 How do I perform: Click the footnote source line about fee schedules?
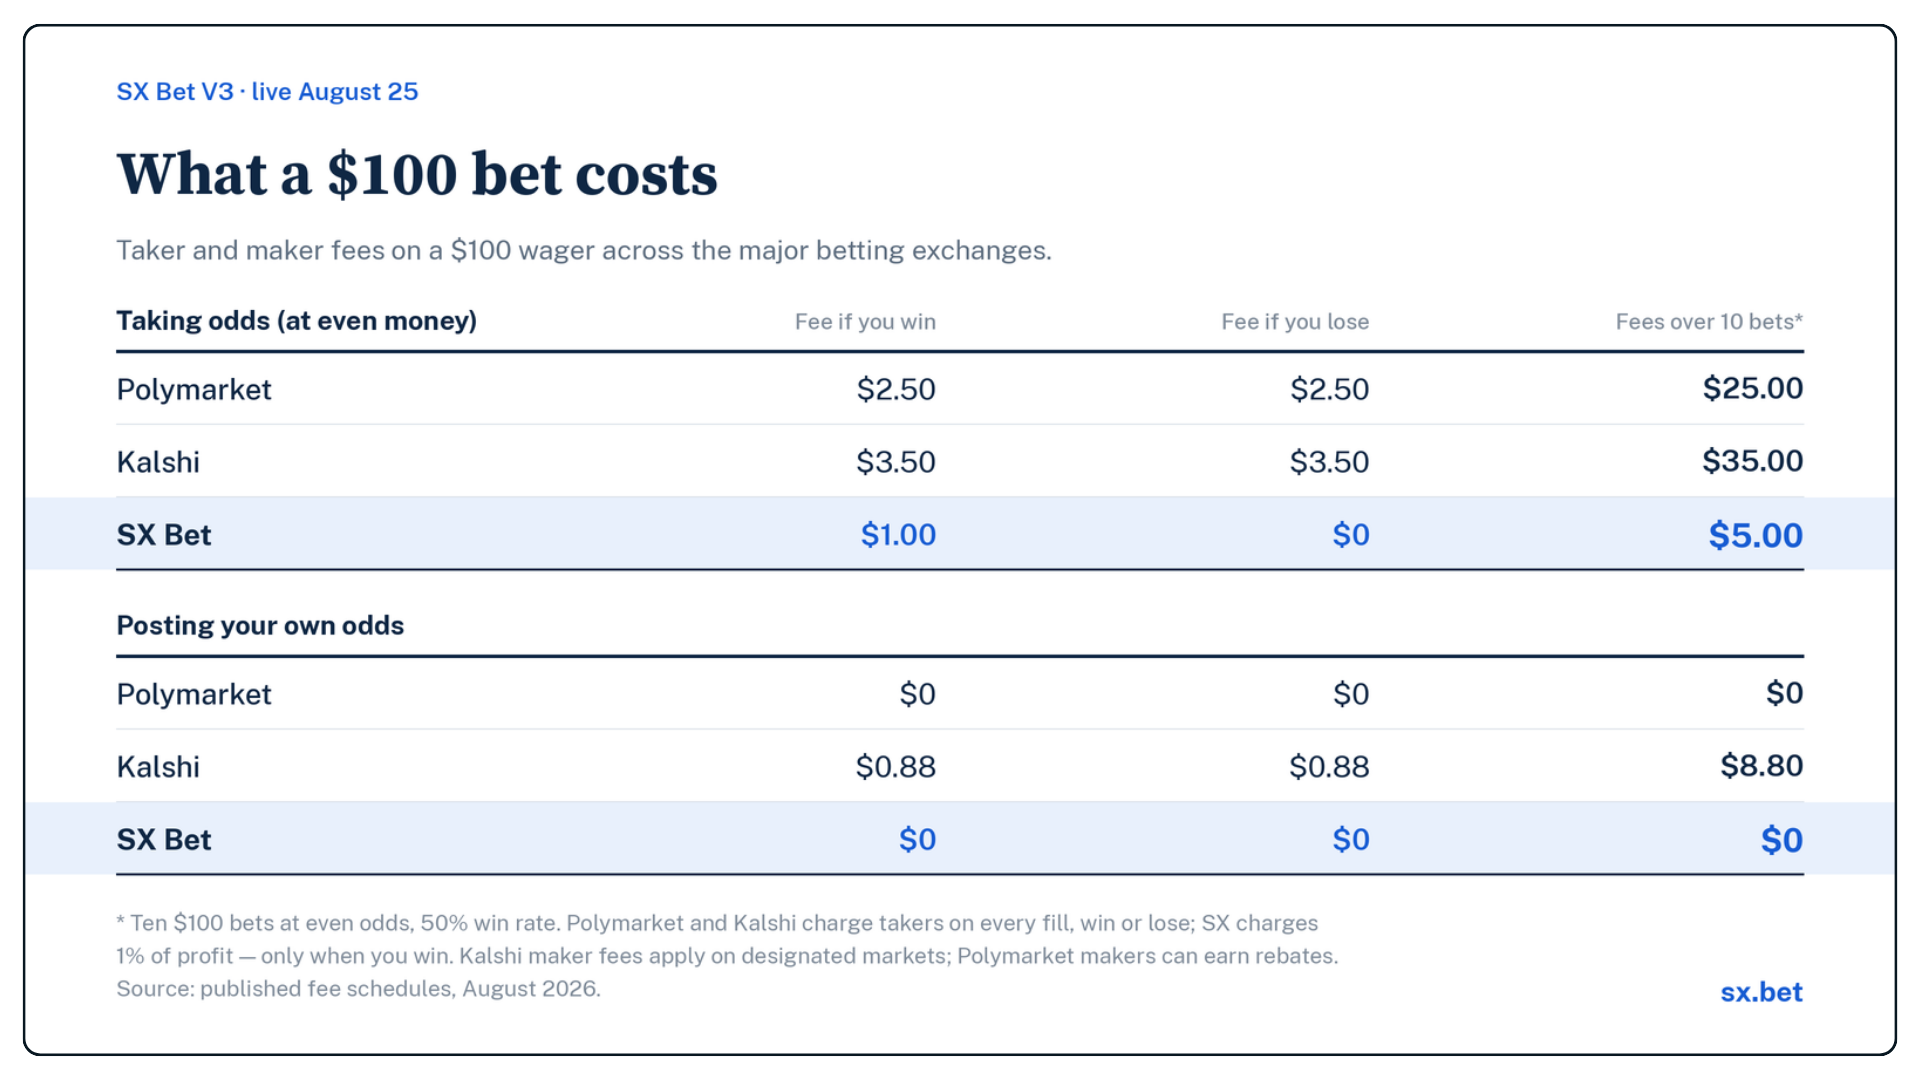pos(358,989)
